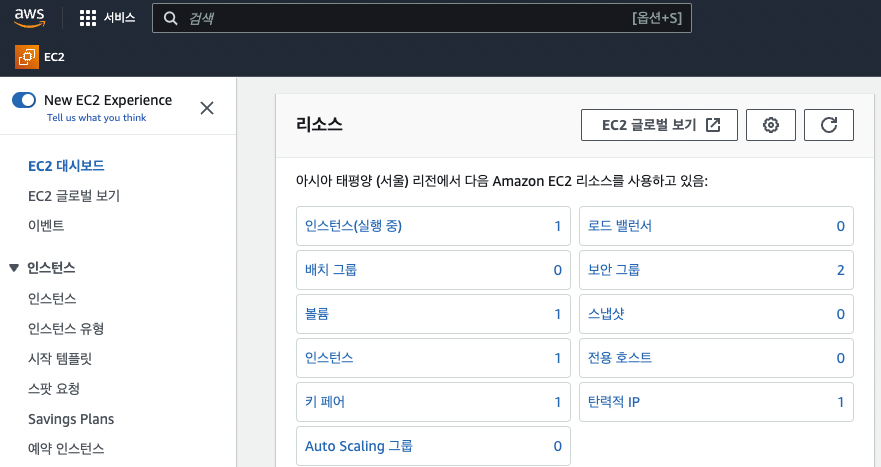Open 인스턴스 item in sidebar list
881x467 pixels.
tap(52, 298)
